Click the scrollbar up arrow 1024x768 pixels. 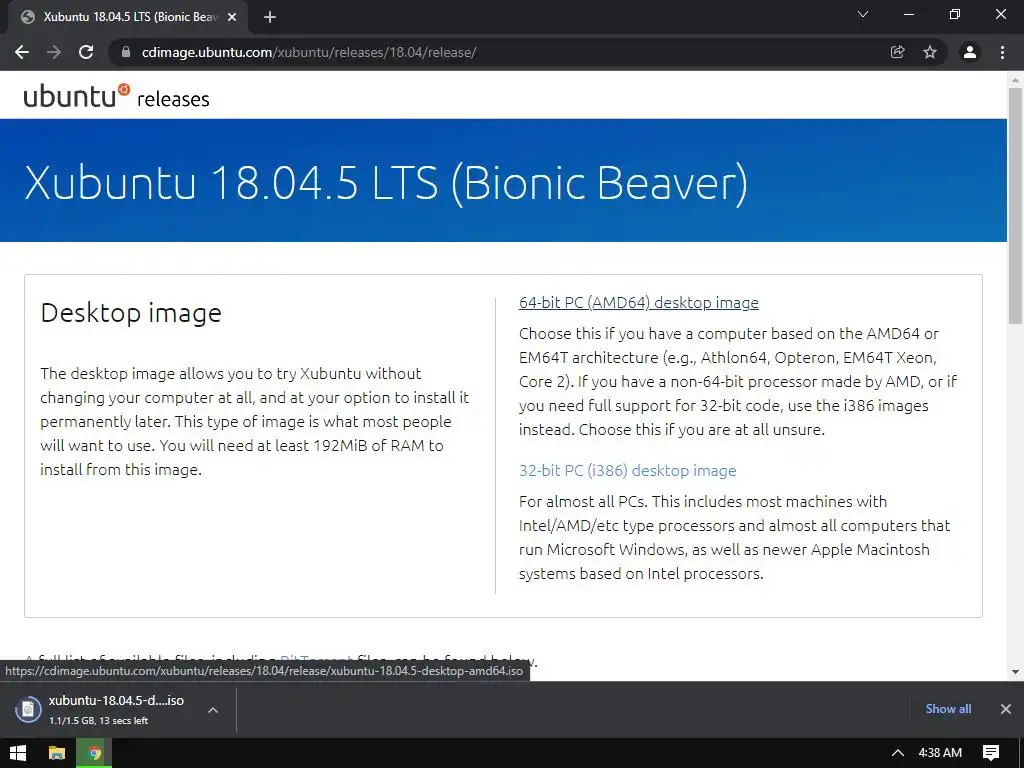tap(1015, 80)
